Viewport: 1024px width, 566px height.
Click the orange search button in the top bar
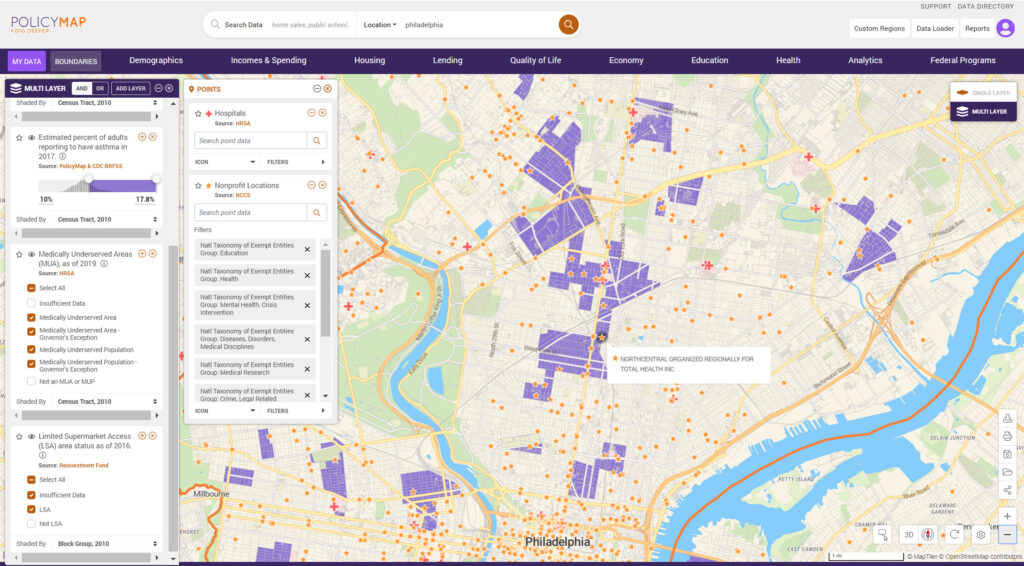[568, 25]
